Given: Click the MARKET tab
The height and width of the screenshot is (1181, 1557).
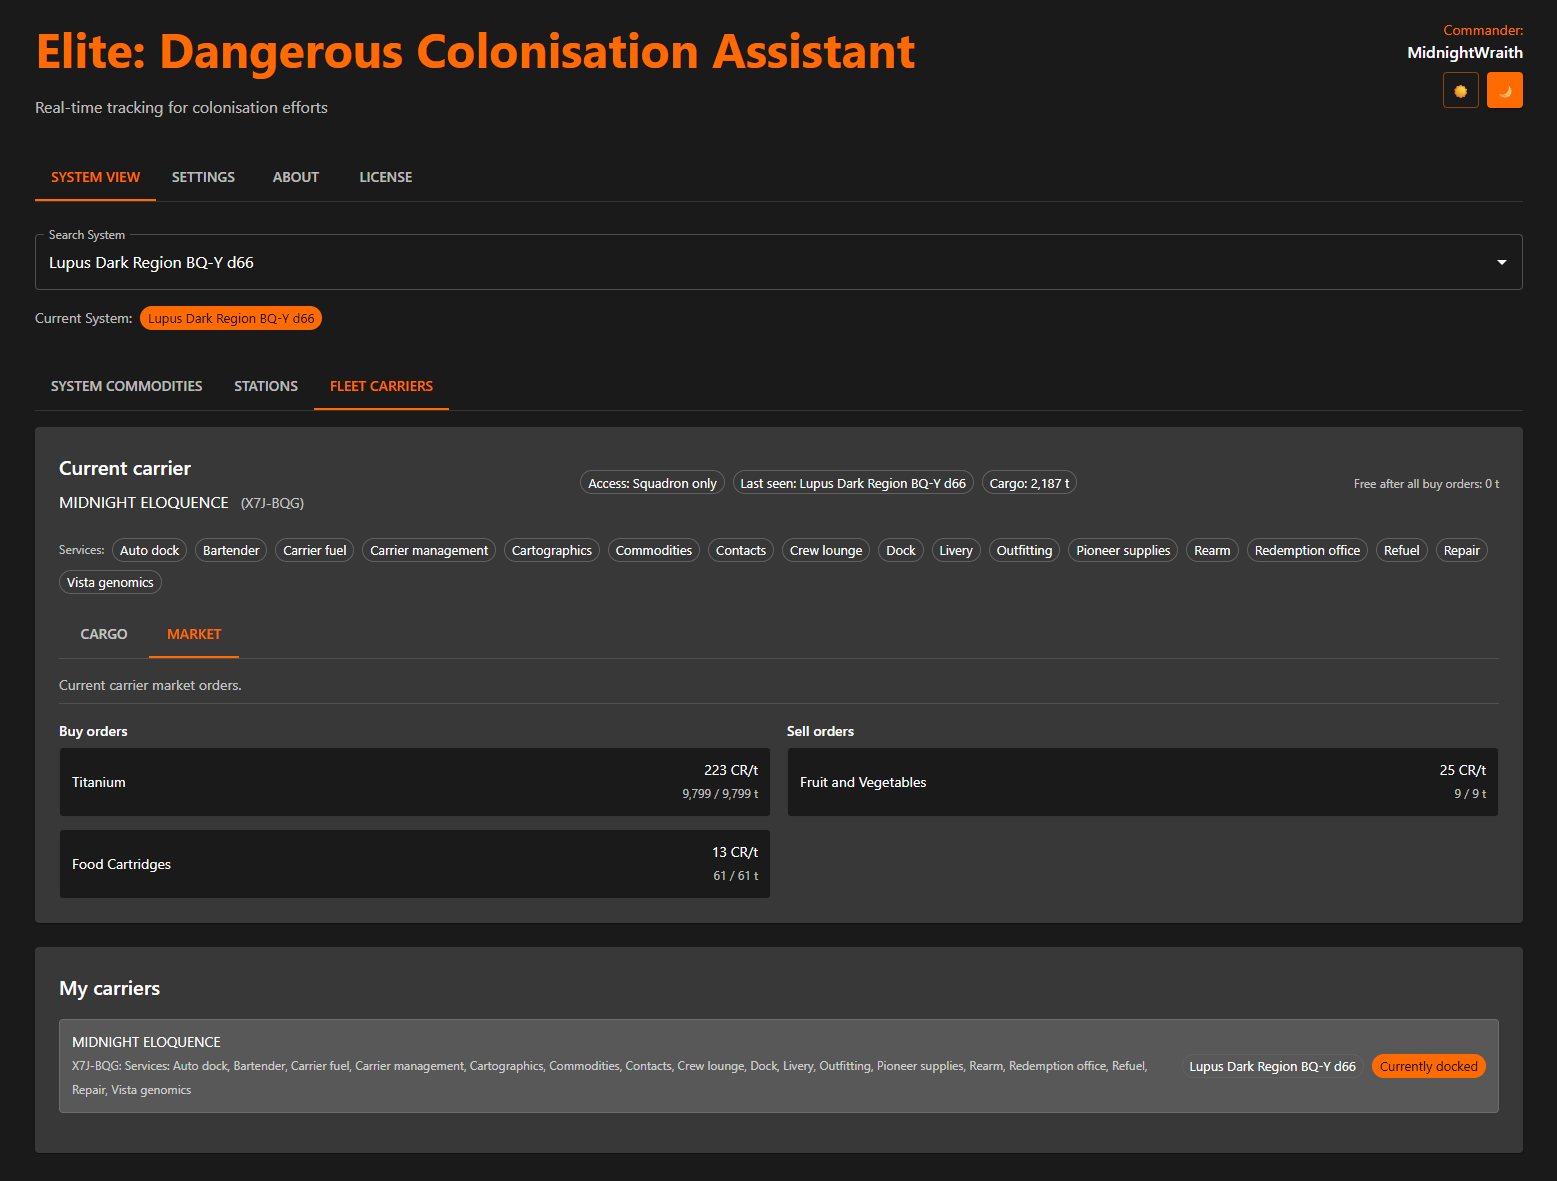Looking at the screenshot, I should coord(194,634).
